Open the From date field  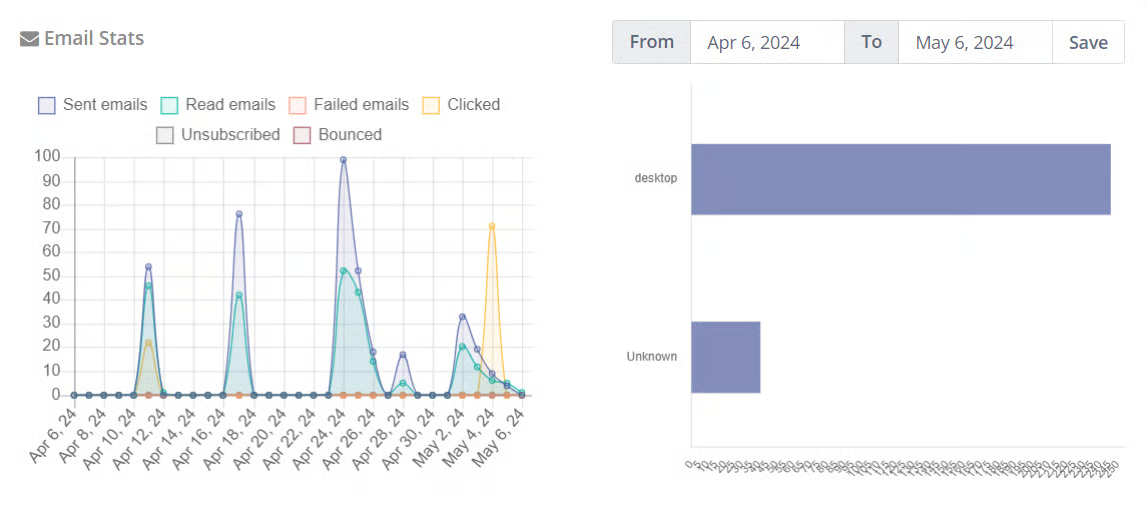pyautogui.click(x=767, y=43)
